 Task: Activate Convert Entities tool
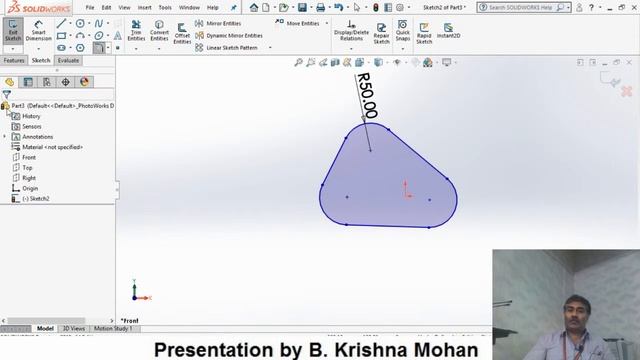159,30
